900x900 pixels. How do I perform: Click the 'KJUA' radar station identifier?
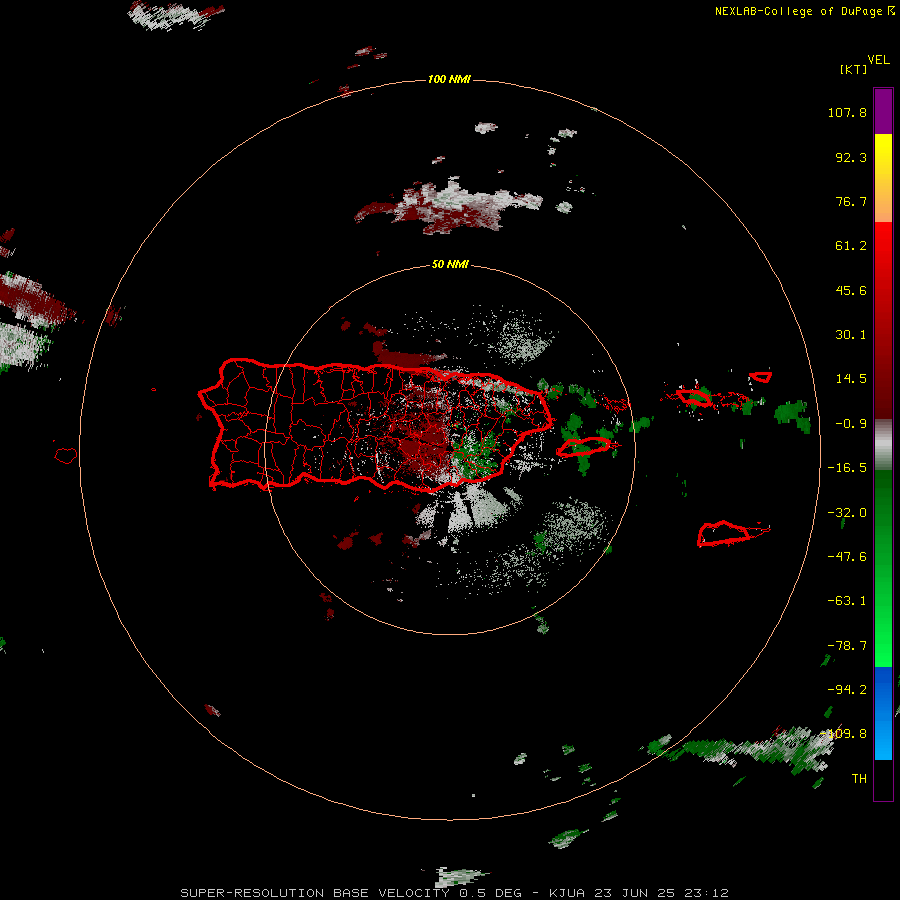pyautogui.click(x=568, y=893)
